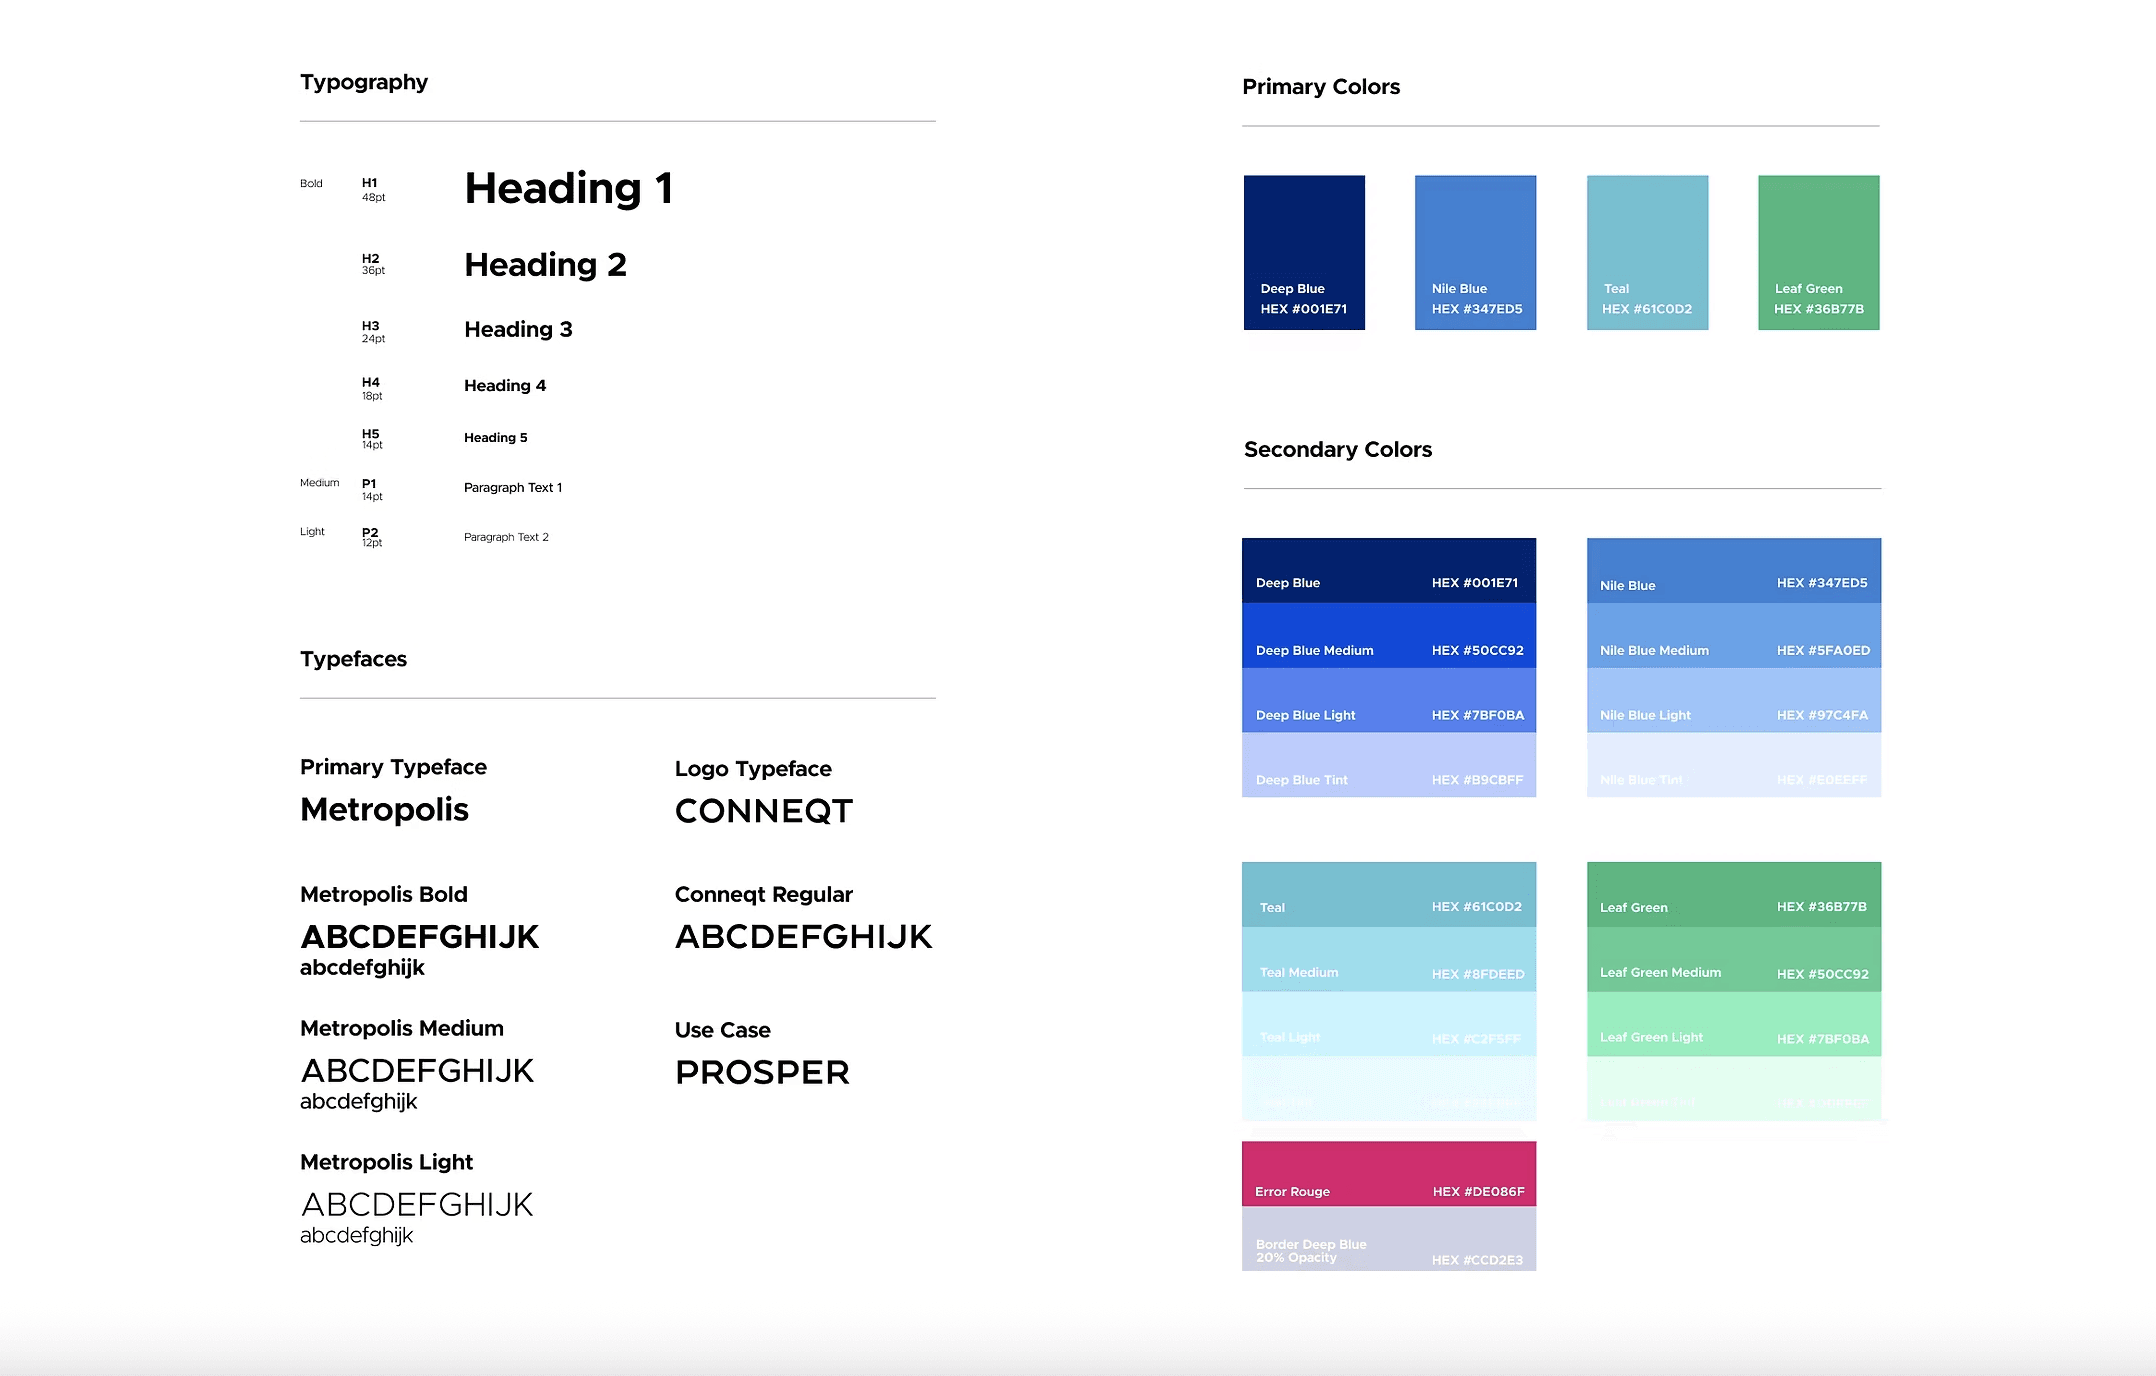Select the Metropolis Light label
The height and width of the screenshot is (1376, 2156).
pyautogui.click(x=386, y=1162)
